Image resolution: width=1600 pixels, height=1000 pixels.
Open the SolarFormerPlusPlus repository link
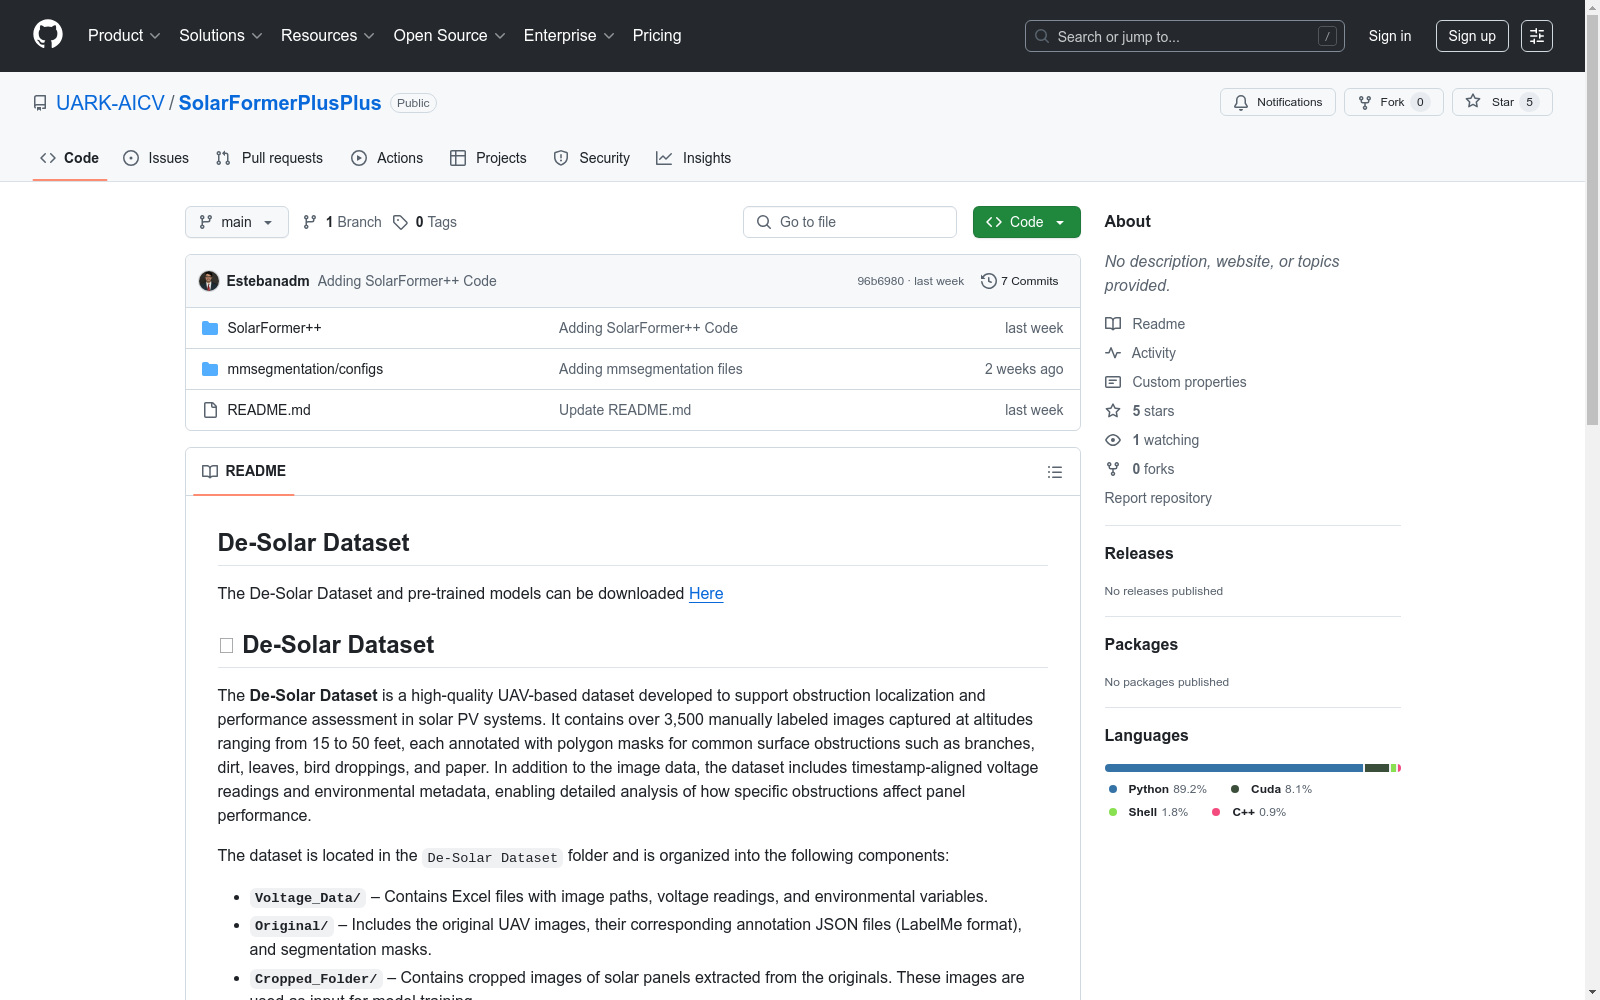280,103
